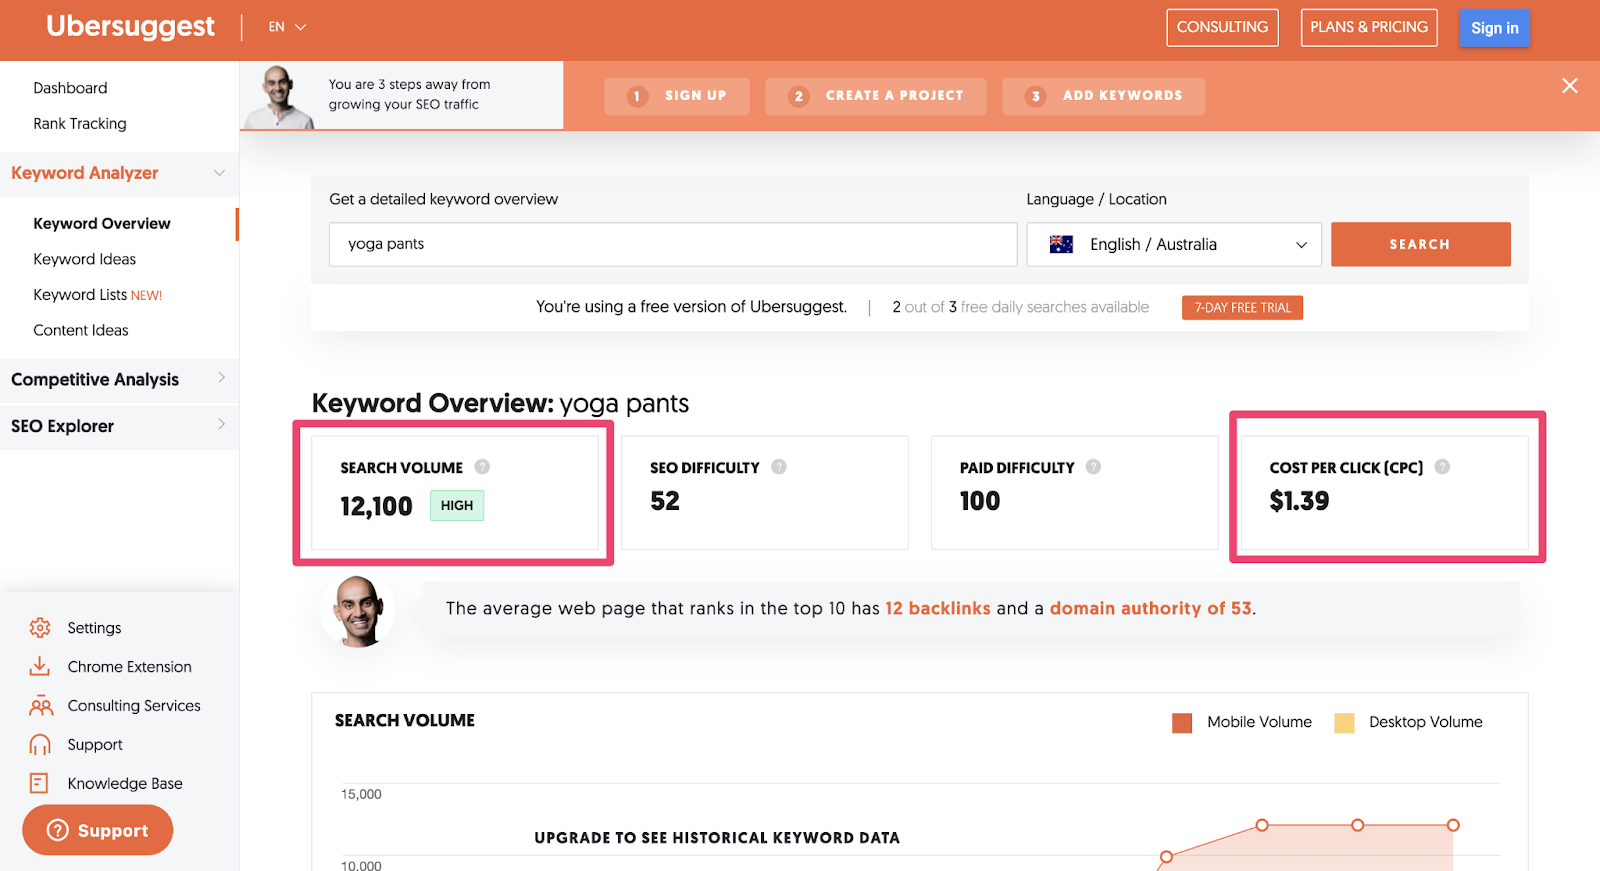The image size is (1600, 871).
Task: Click the Support text link in sidebar
Action: (x=95, y=745)
